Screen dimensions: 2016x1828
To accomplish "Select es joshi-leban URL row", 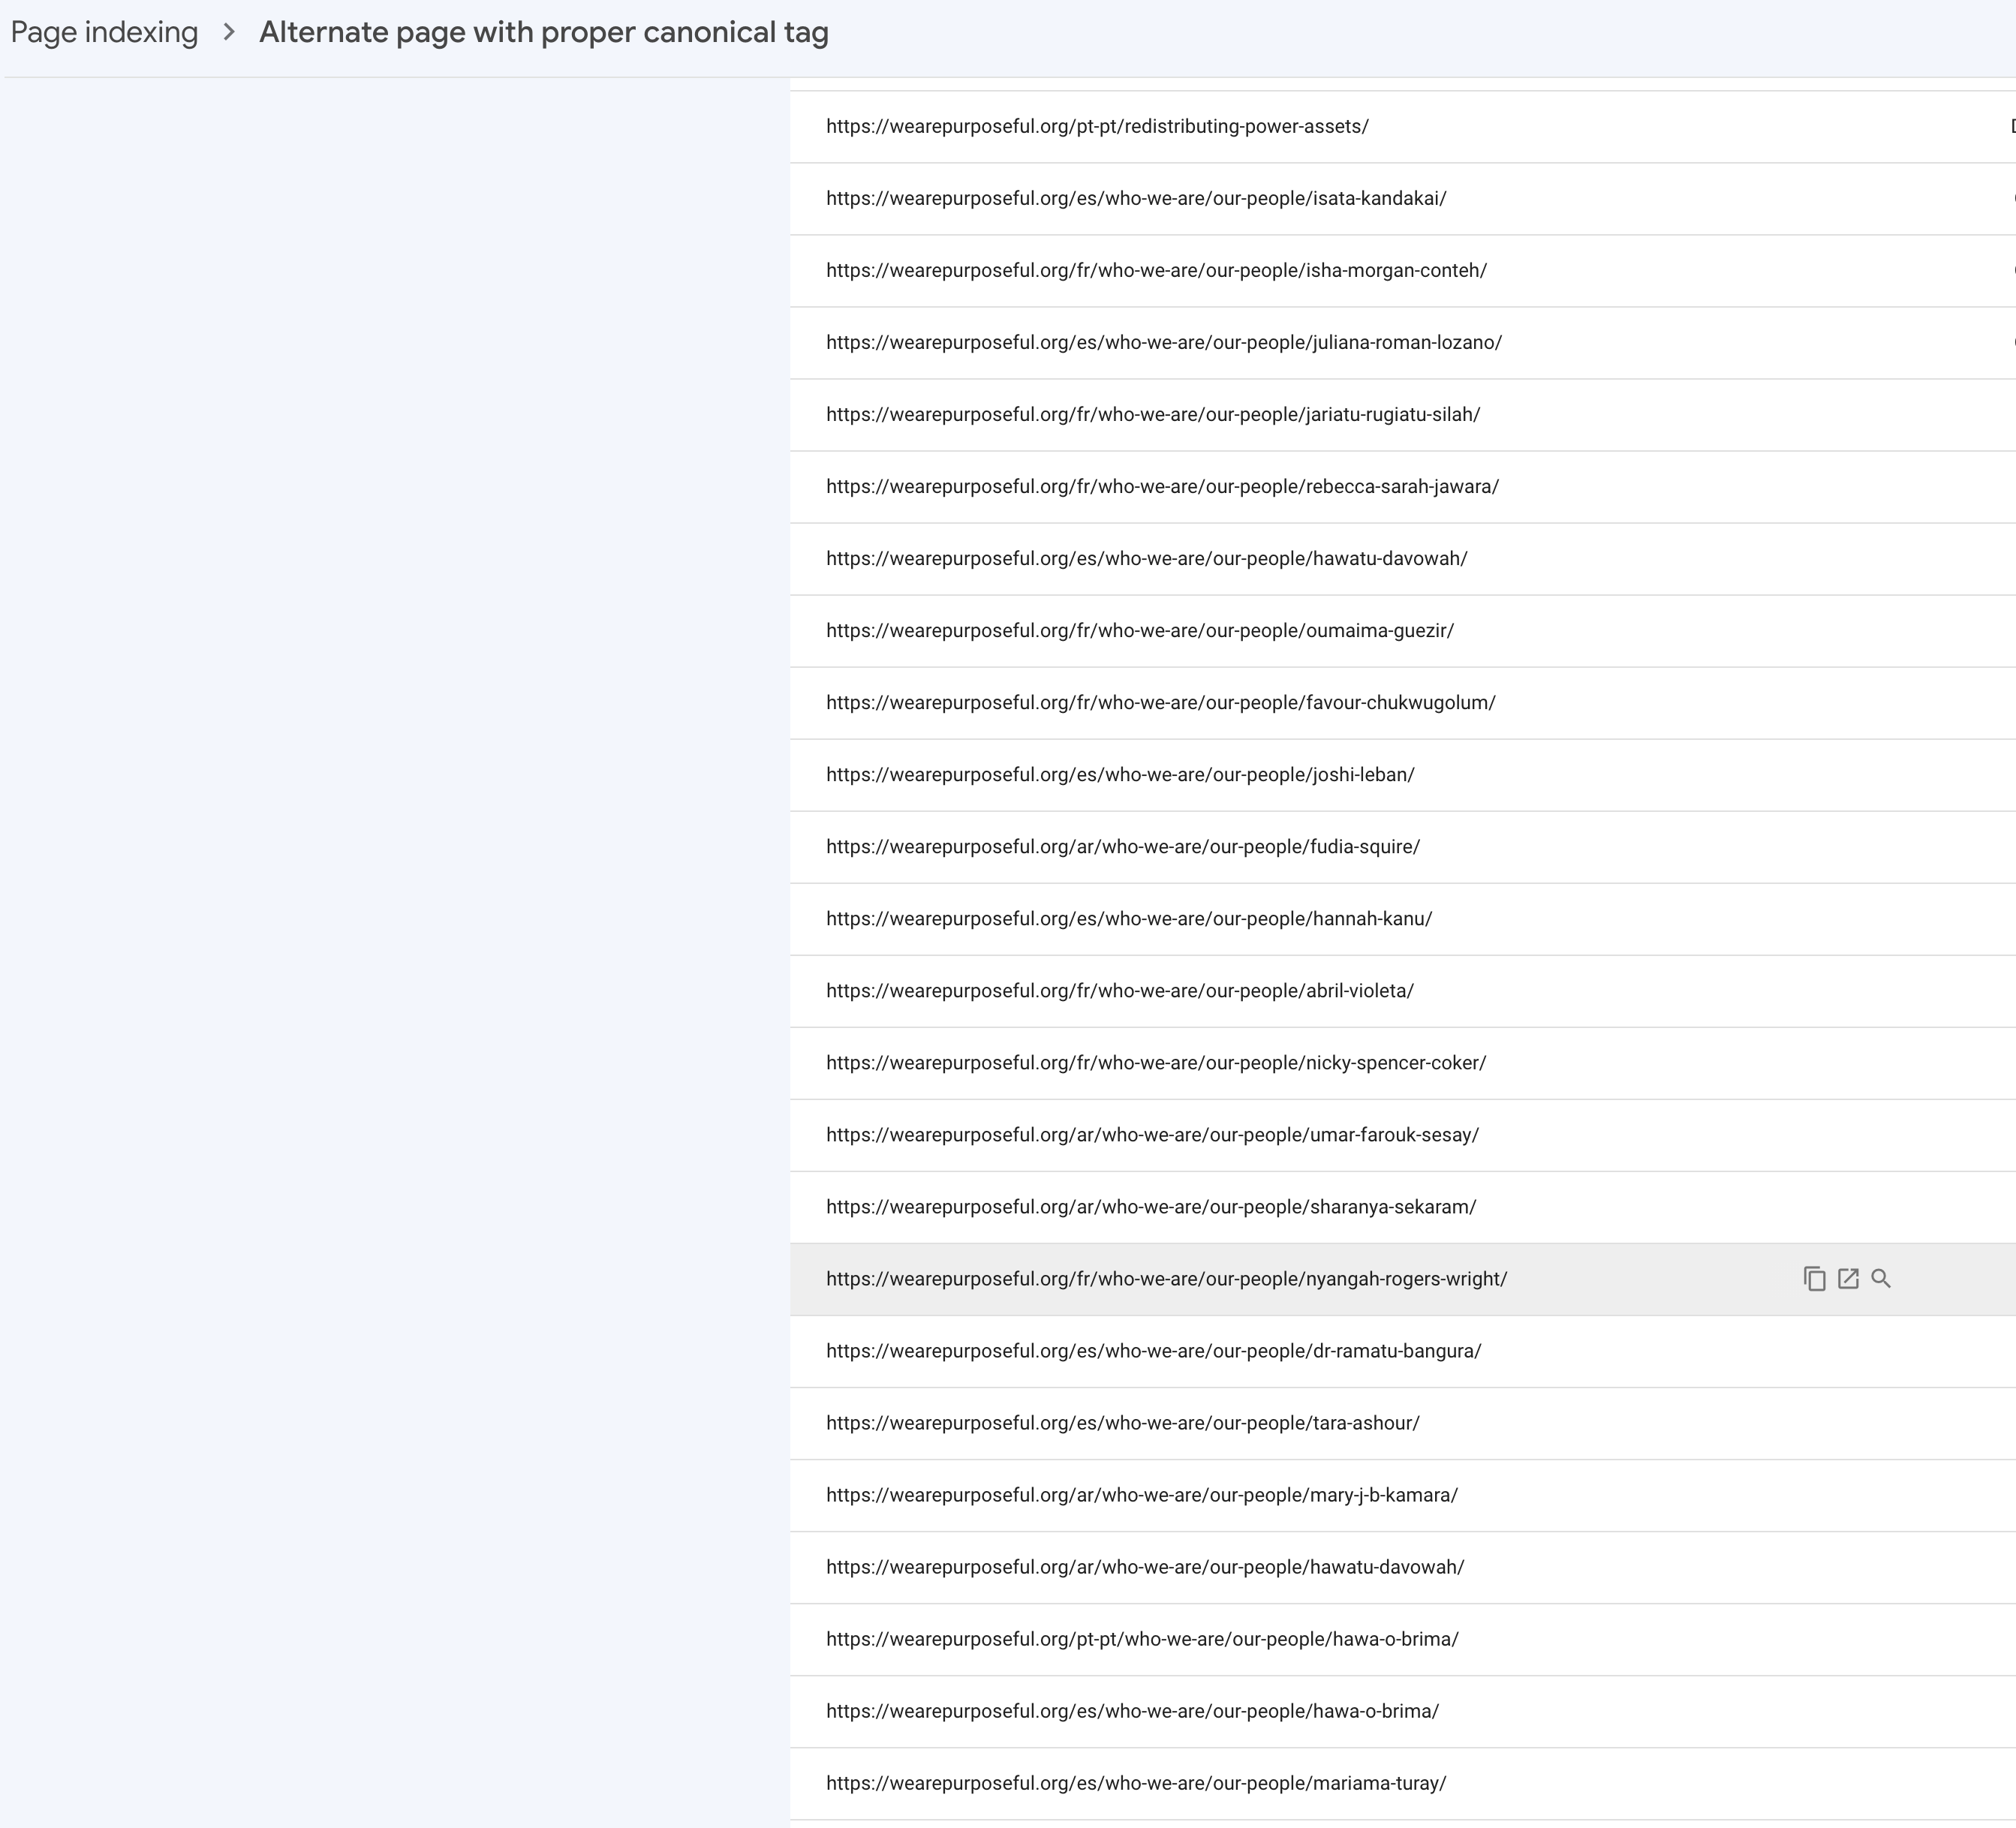I will pyautogui.click(x=1403, y=775).
